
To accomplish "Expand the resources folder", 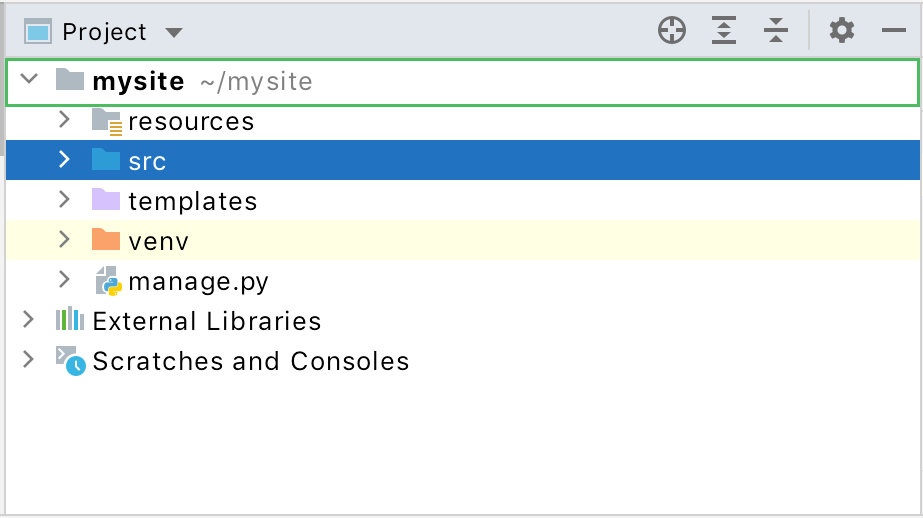I will click(x=65, y=120).
